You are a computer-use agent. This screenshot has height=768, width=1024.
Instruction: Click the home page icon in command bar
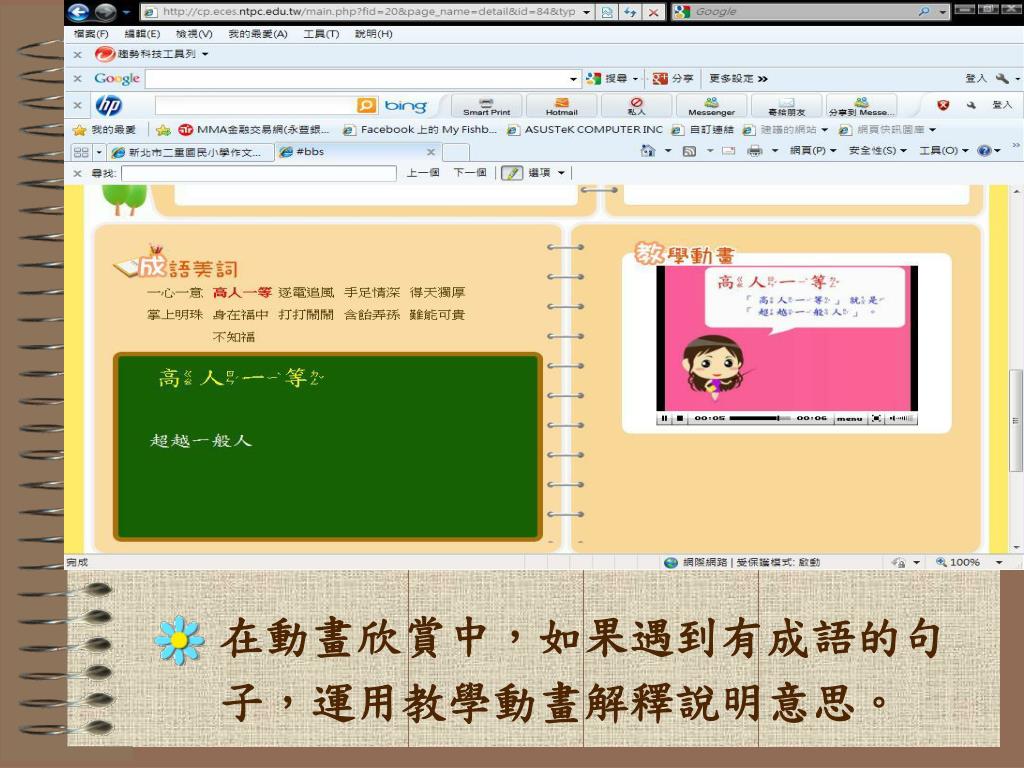[x=648, y=151]
